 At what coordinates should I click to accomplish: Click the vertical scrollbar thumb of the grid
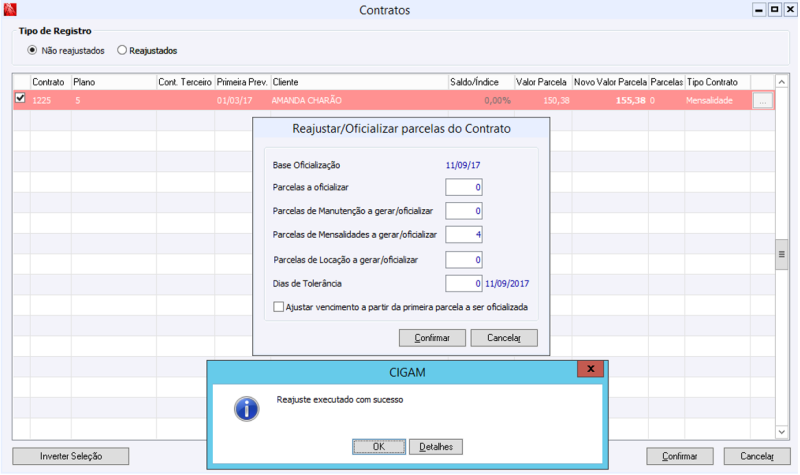[781, 254]
